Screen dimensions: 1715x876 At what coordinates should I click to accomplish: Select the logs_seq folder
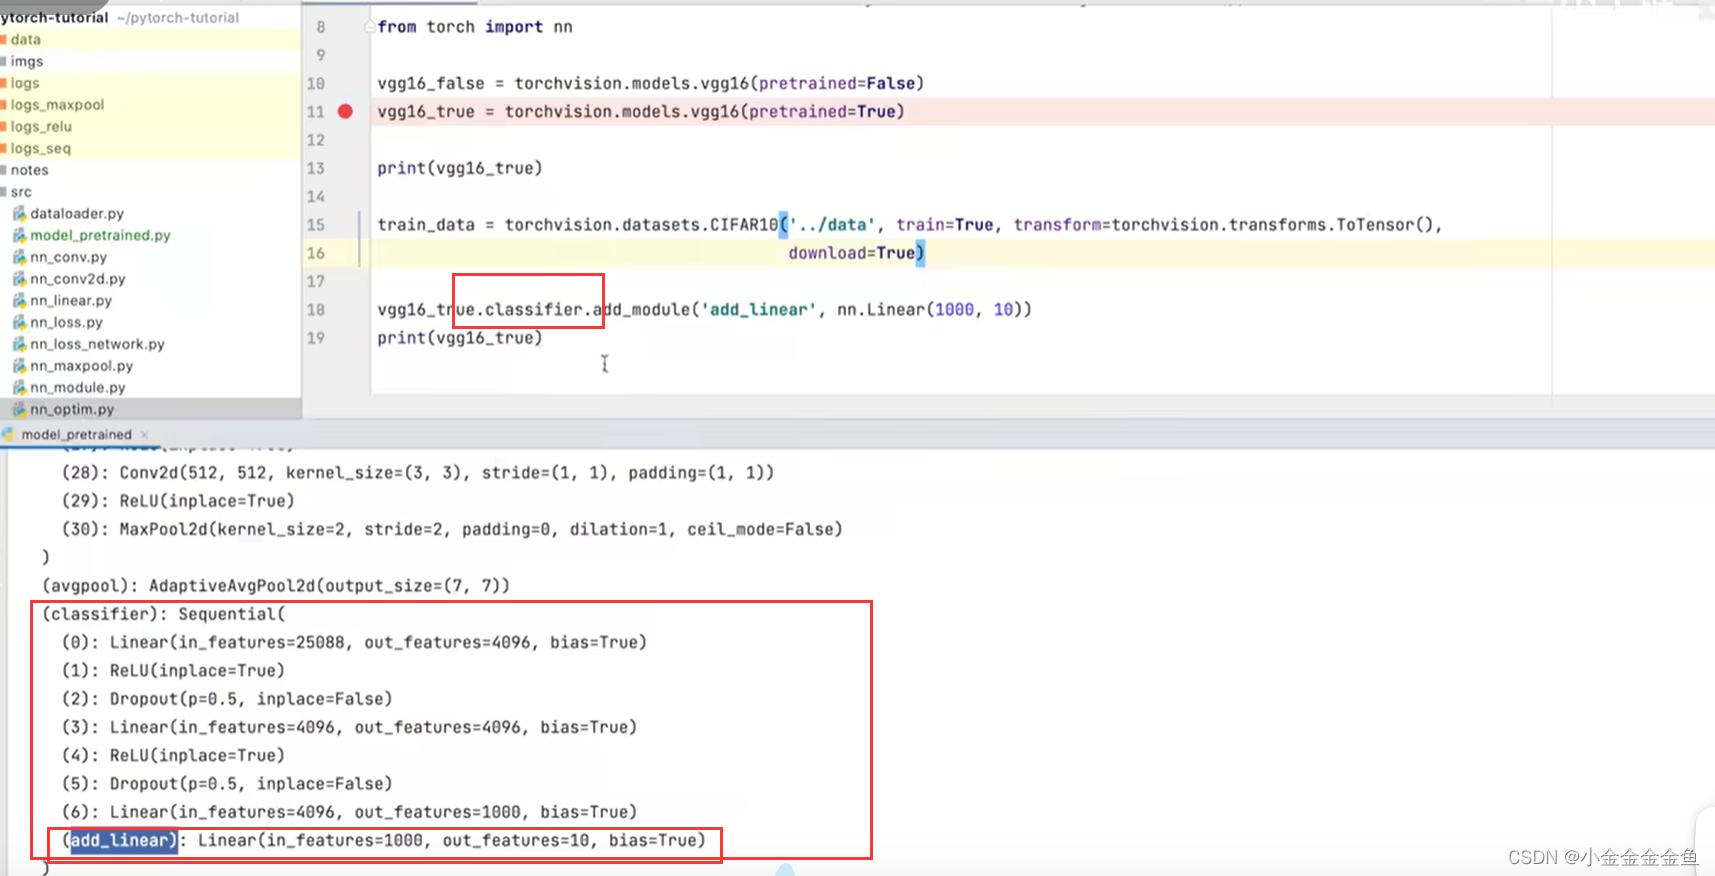41,148
